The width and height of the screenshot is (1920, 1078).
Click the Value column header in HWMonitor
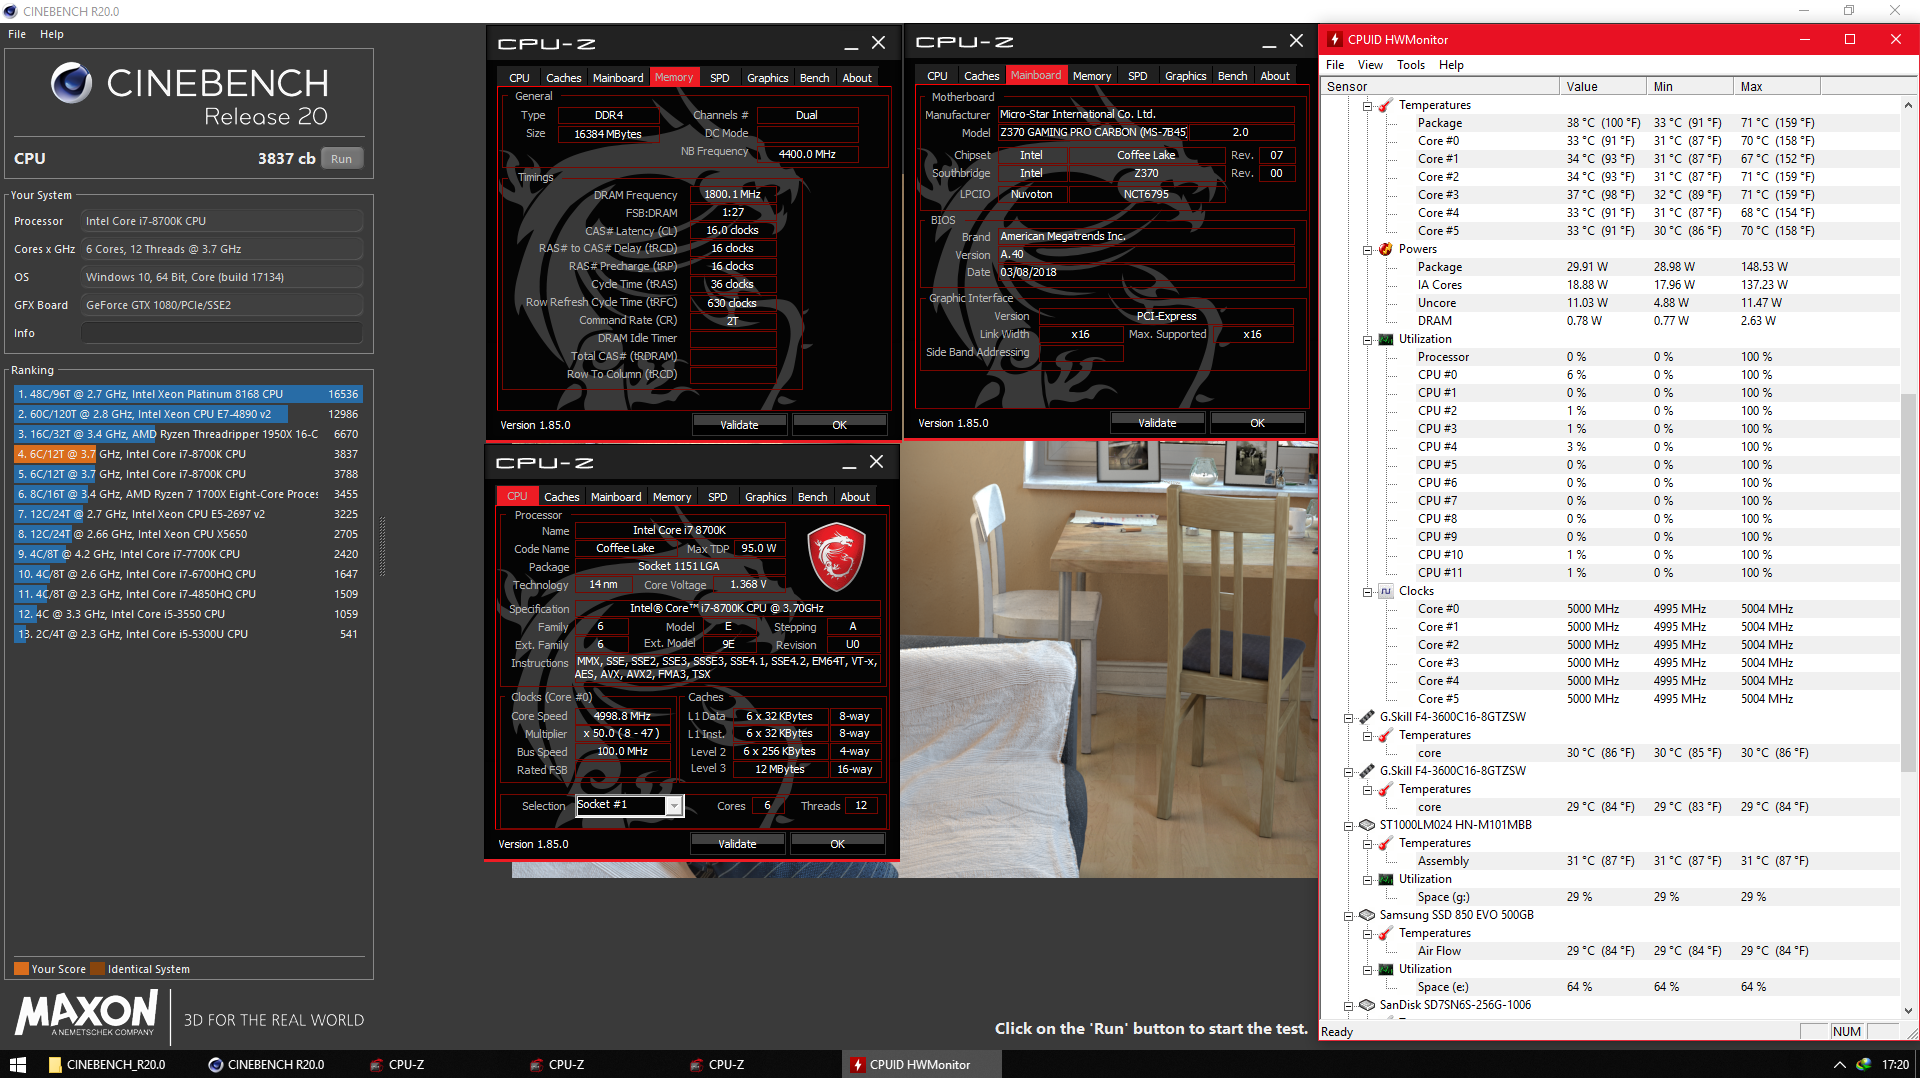click(1602, 87)
